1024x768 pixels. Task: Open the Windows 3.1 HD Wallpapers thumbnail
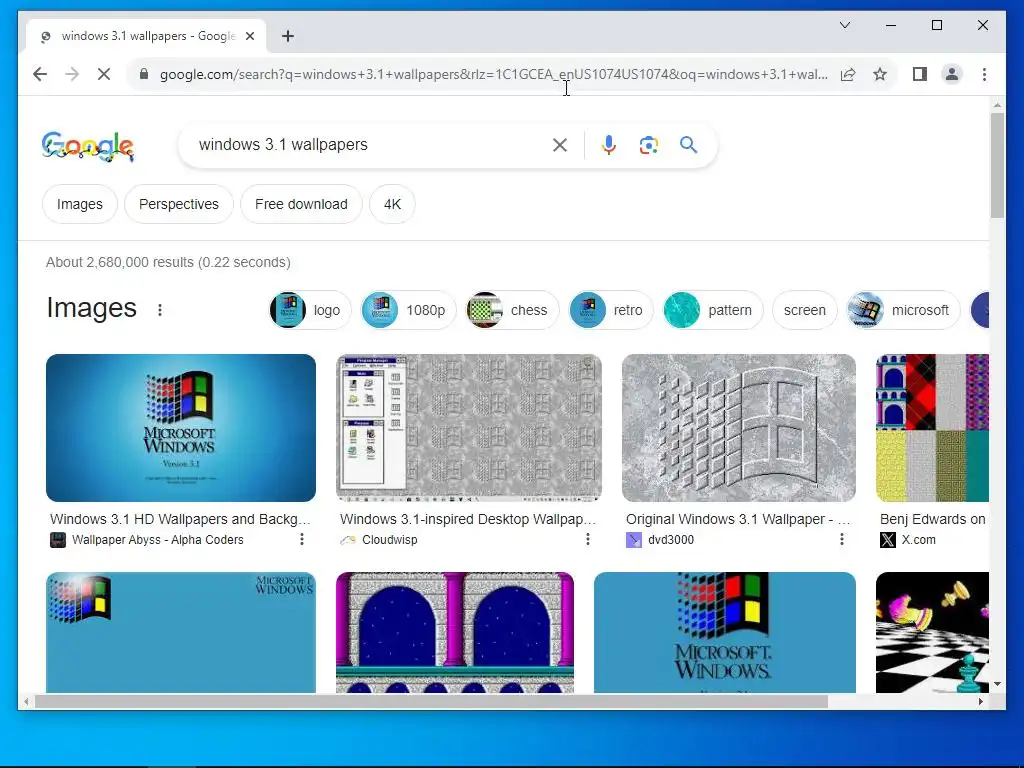pos(181,428)
